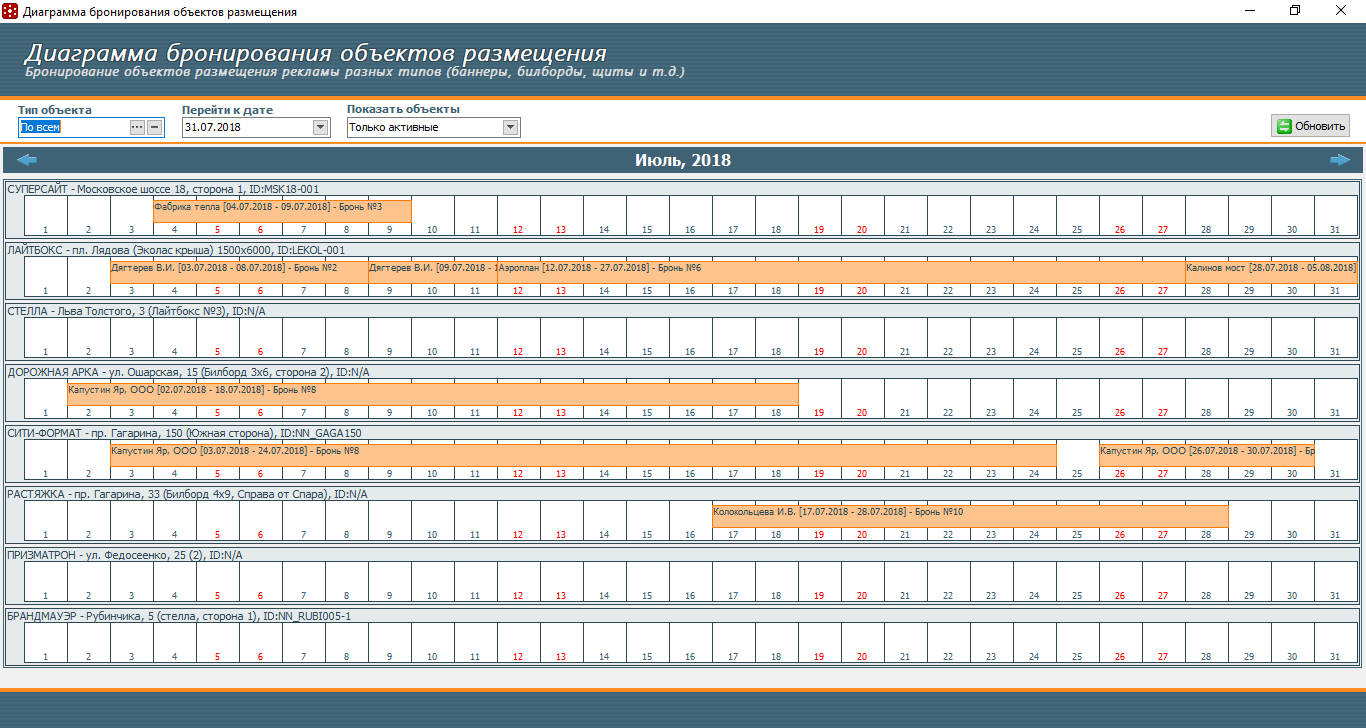Select booking Аэроплан Бронь №6
Screen dimensions: 1366x728
coord(840,272)
